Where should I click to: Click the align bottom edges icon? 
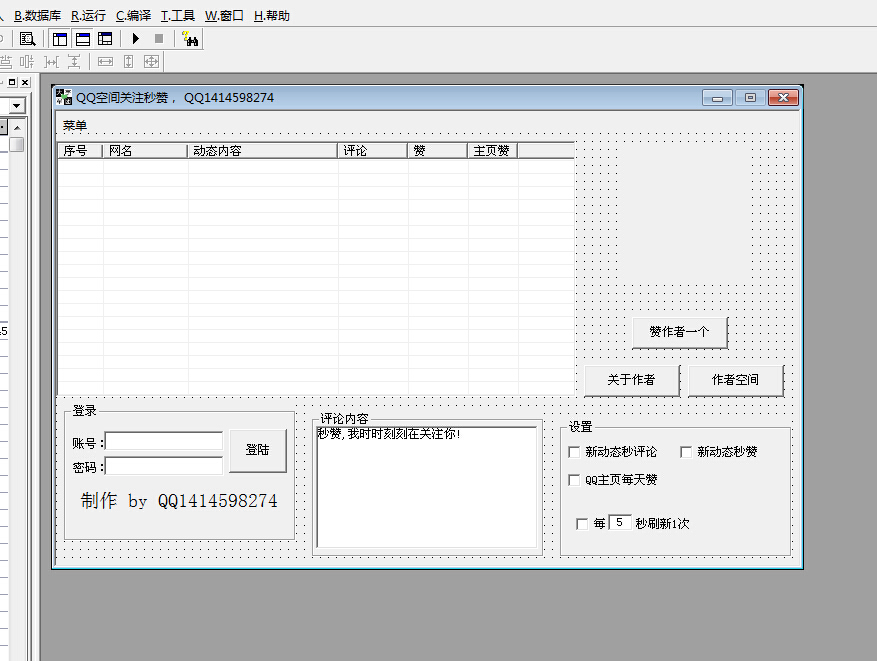tap(6, 62)
